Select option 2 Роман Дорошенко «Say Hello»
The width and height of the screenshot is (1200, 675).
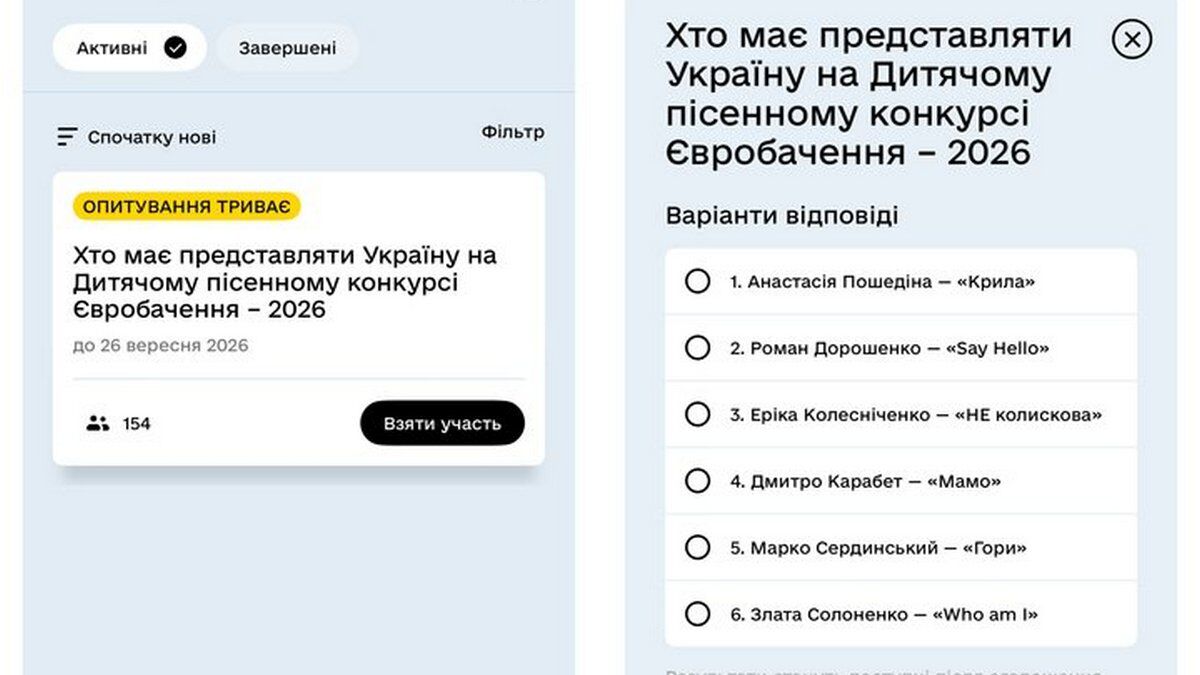click(x=901, y=348)
